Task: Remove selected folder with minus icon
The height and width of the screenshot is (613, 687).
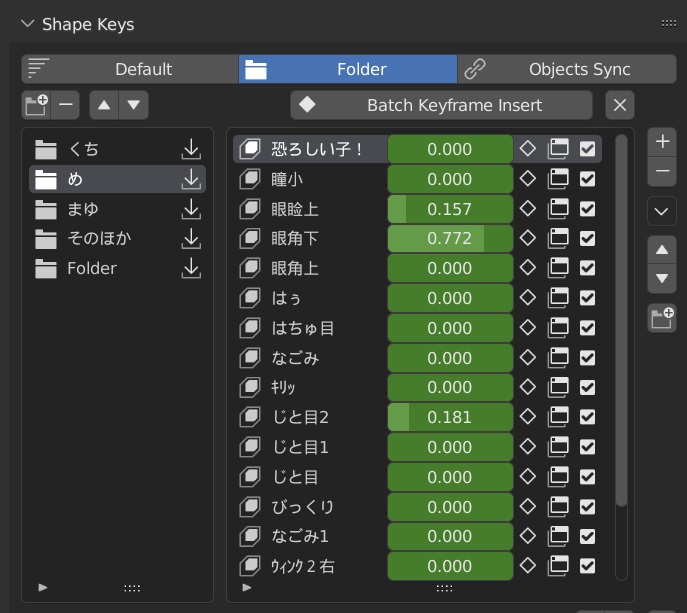Action: point(66,105)
